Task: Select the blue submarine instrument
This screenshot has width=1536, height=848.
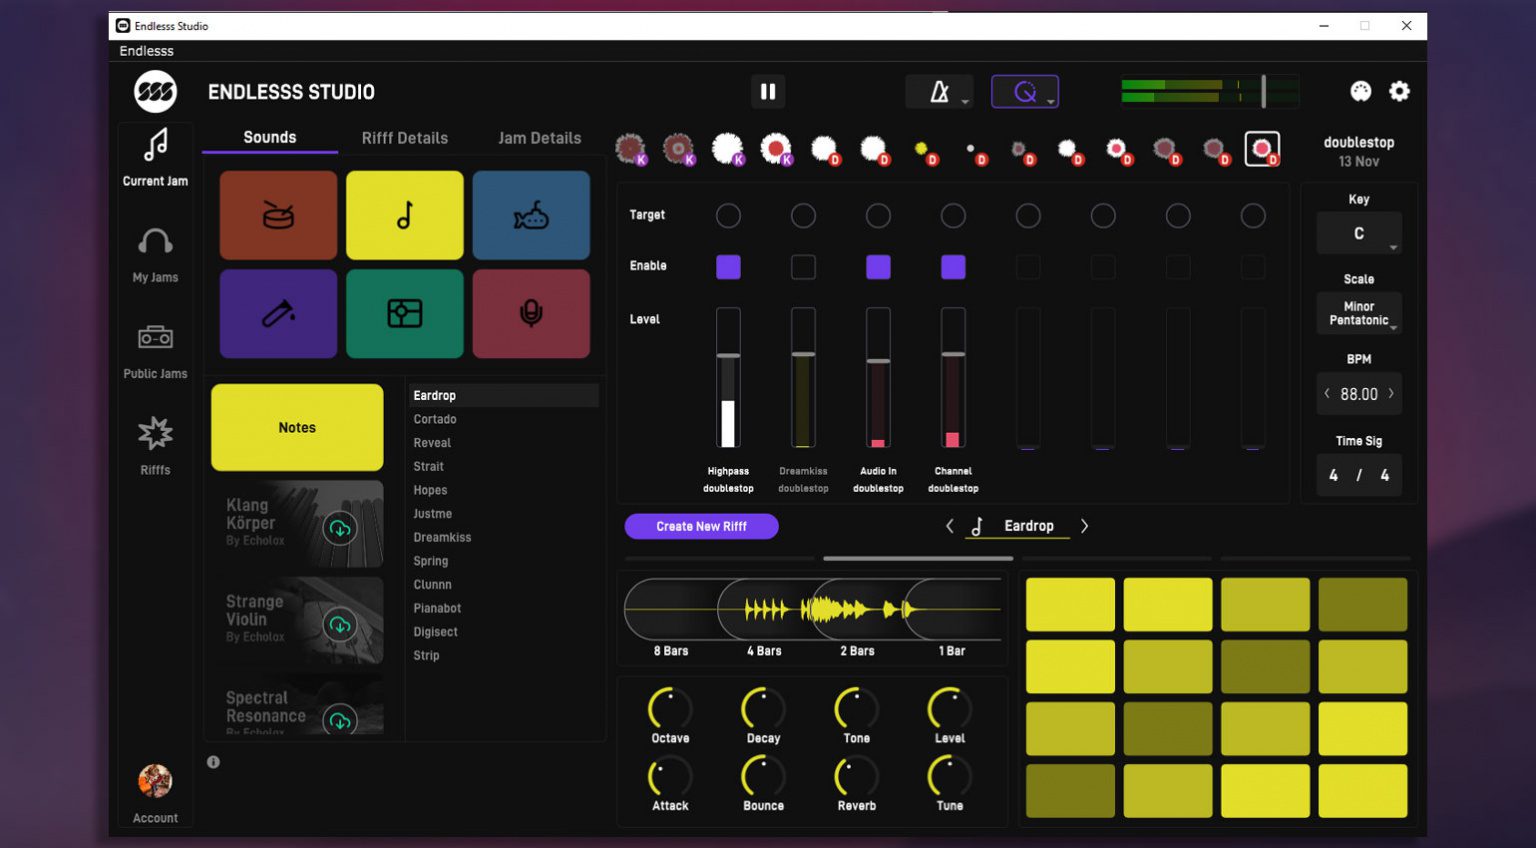Action: click(531, 215)
